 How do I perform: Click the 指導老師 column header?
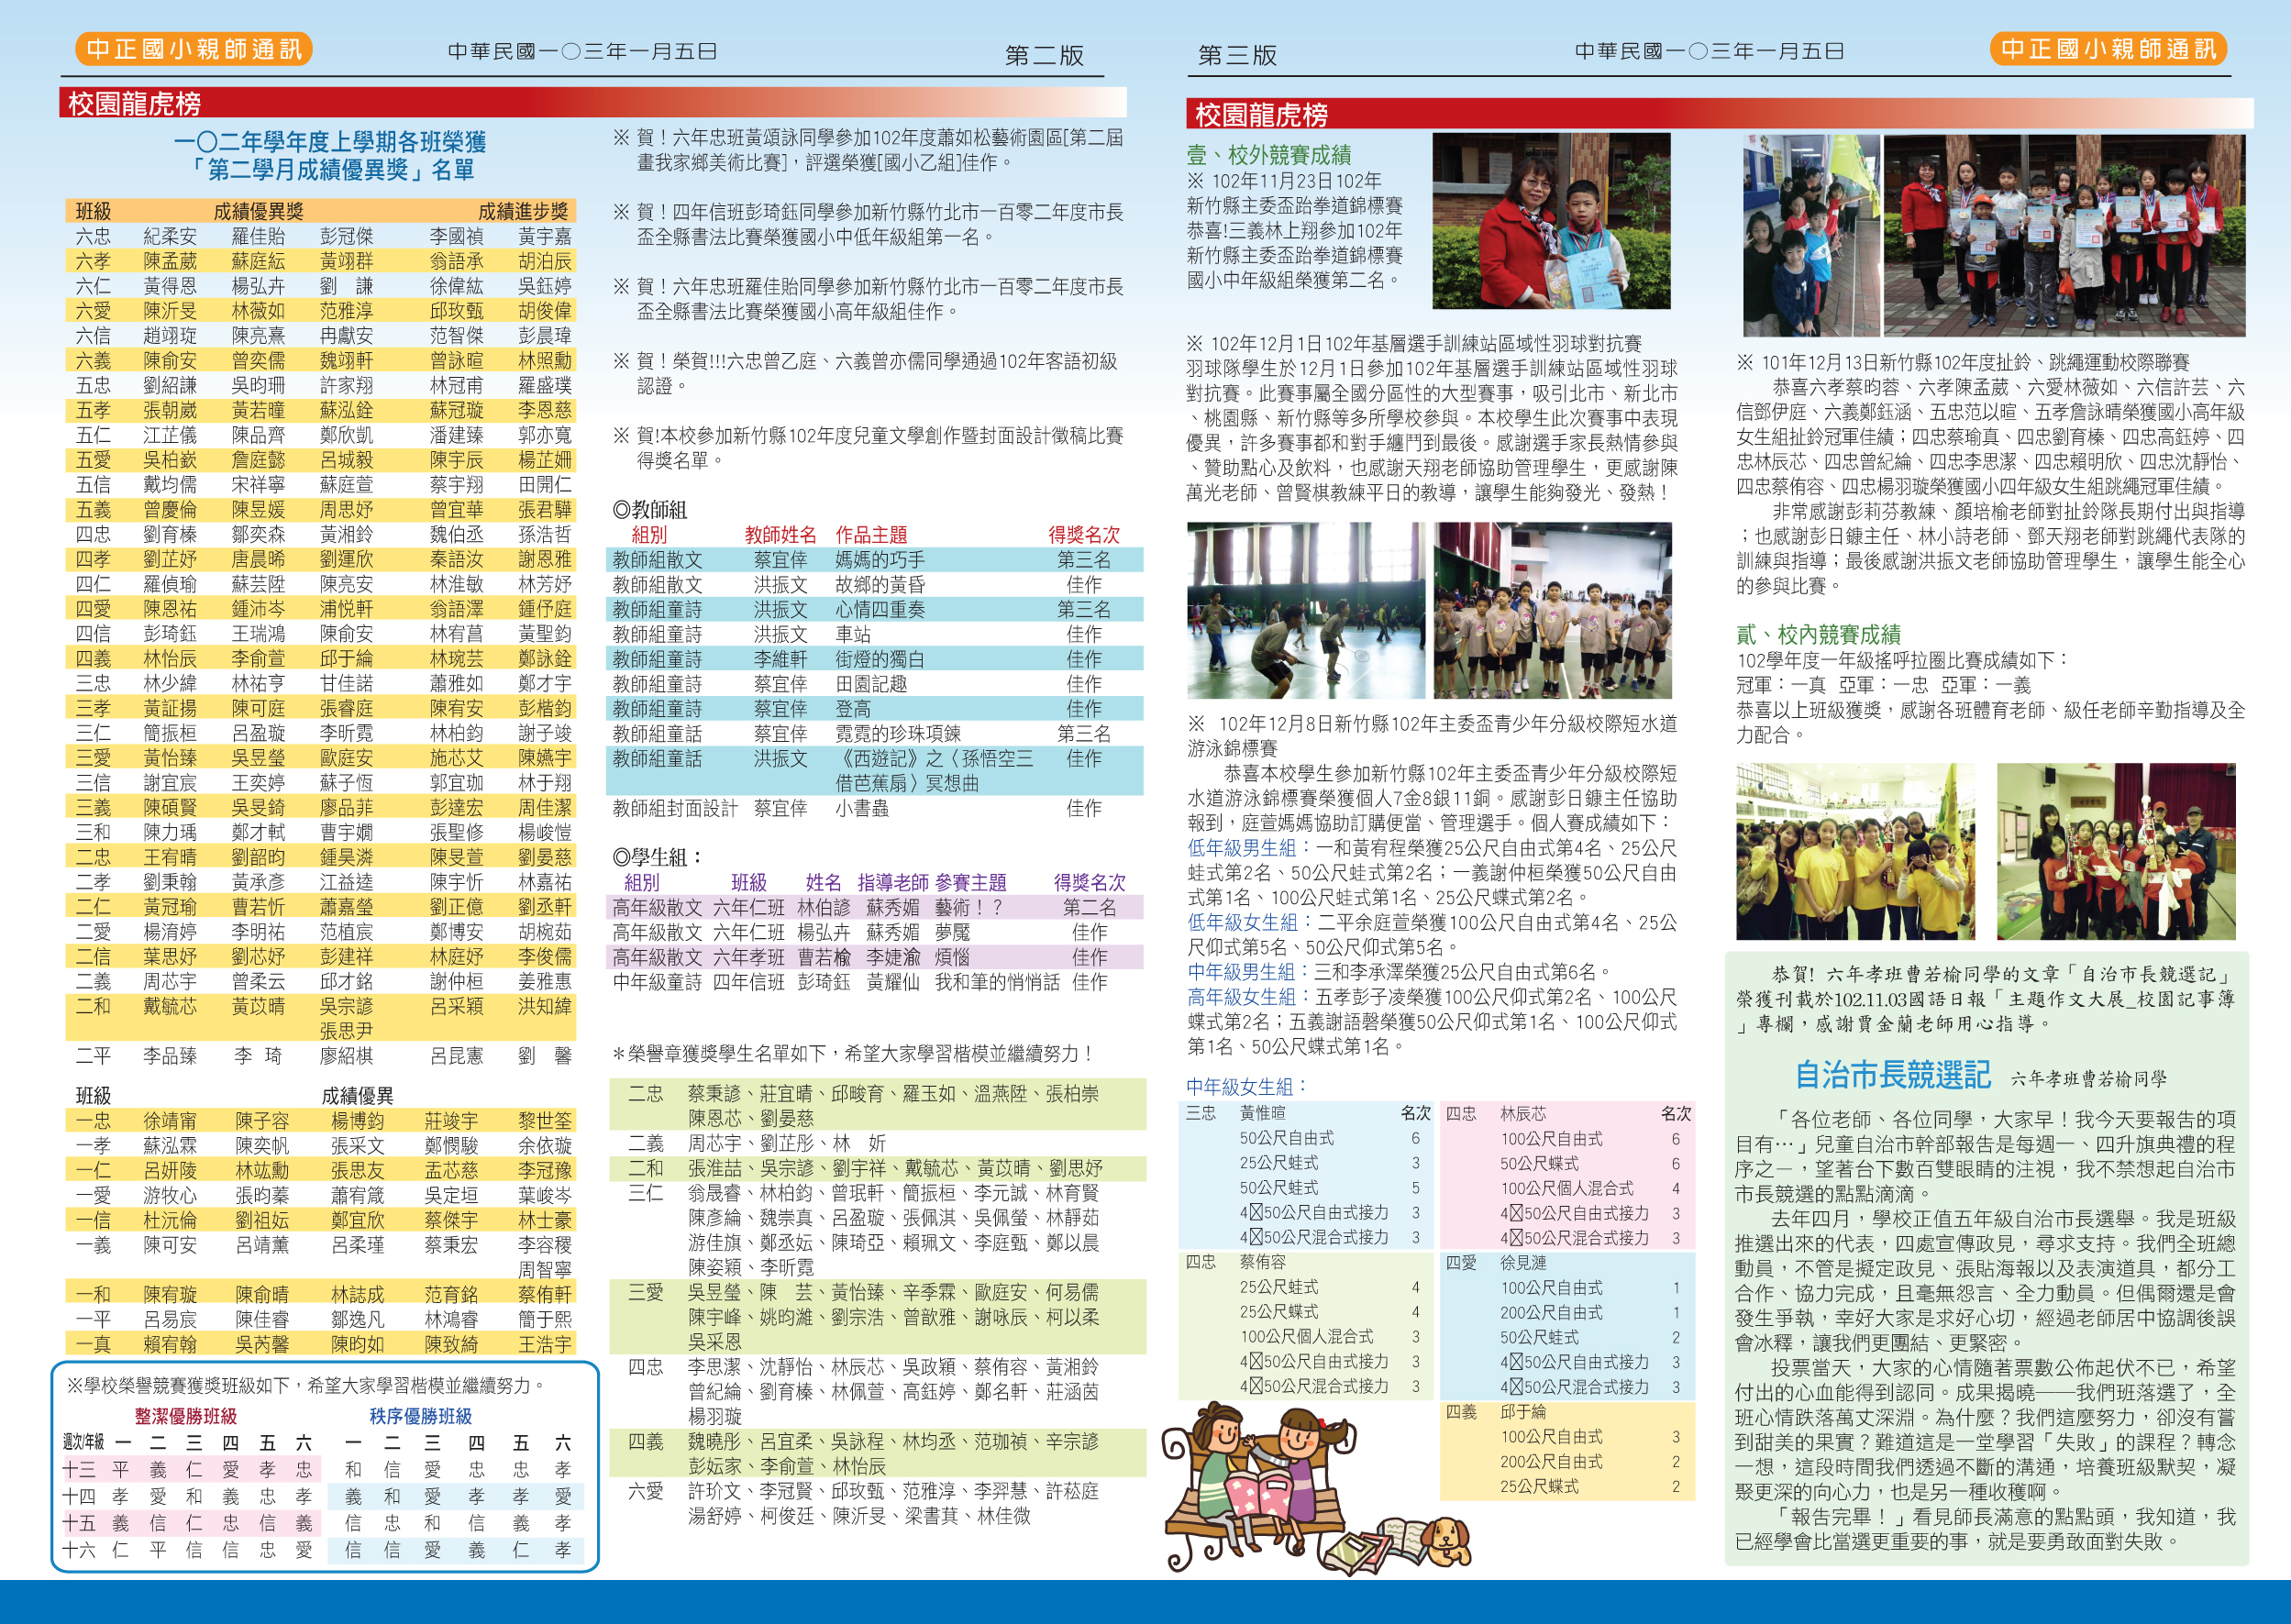click(893, 882)
